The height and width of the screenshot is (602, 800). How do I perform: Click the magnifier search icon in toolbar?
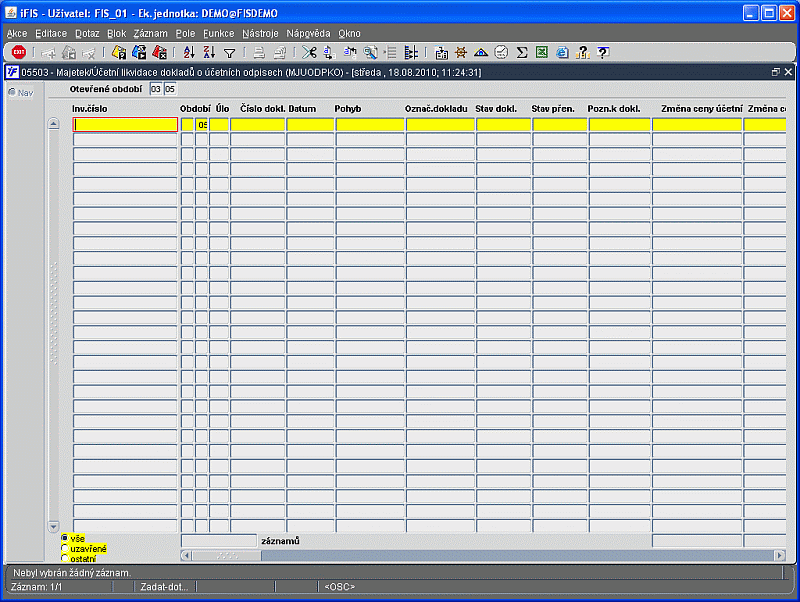(x=370, y=52)
